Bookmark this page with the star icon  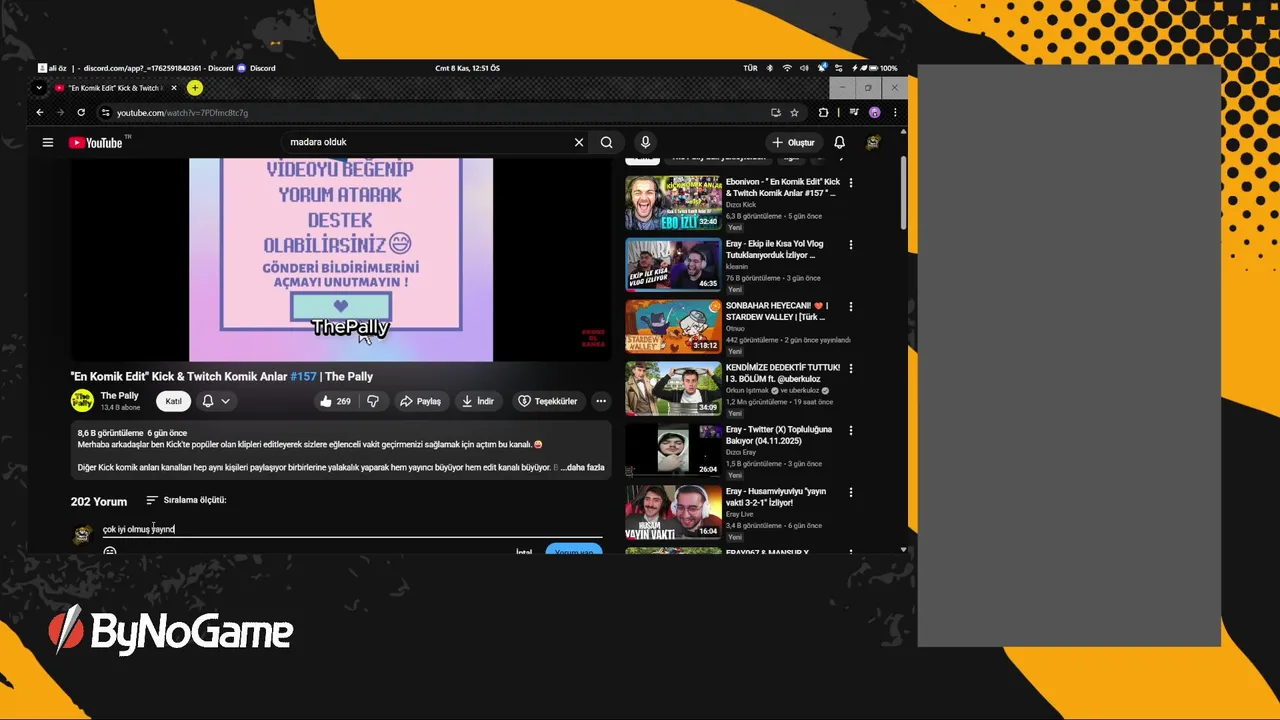point(794,112)
